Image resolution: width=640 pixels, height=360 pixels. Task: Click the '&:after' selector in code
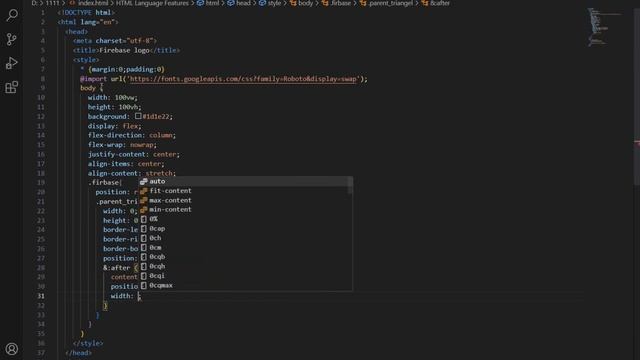click(116, 268)
